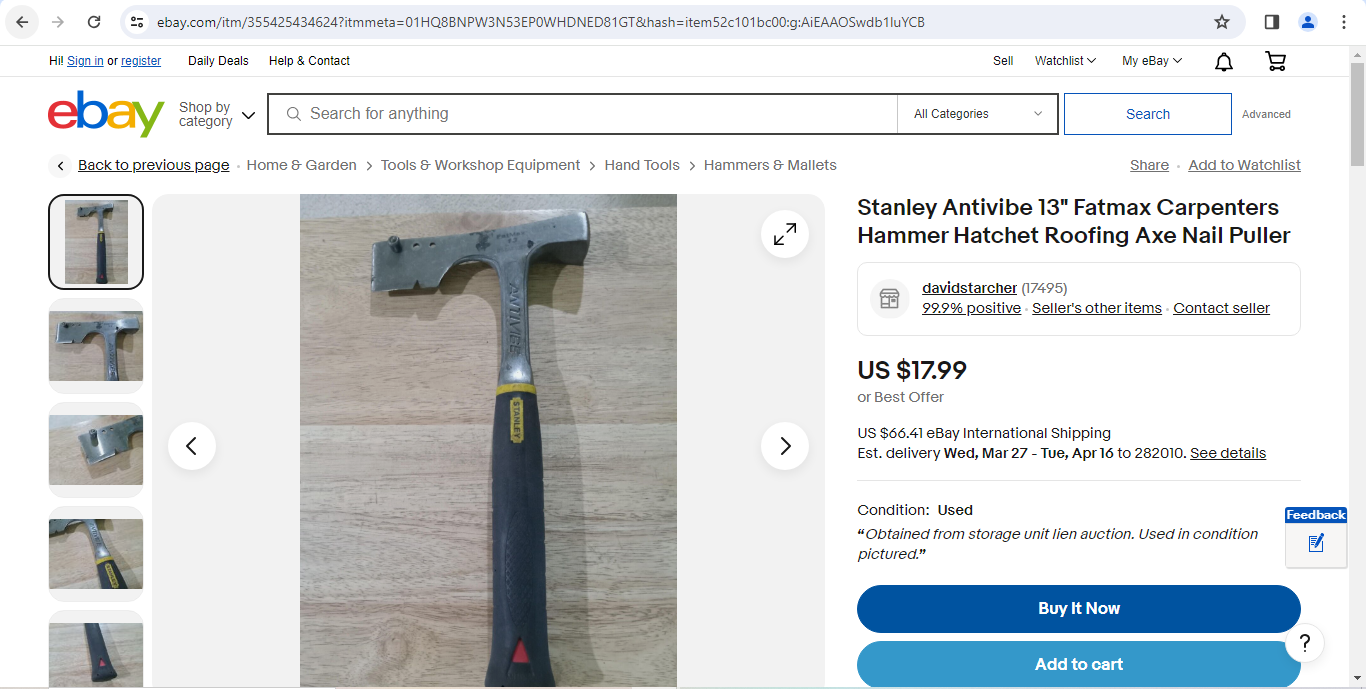Open the Chrome profile avatar
The image size is (1366, 689).
click(x=1308, y=22)
